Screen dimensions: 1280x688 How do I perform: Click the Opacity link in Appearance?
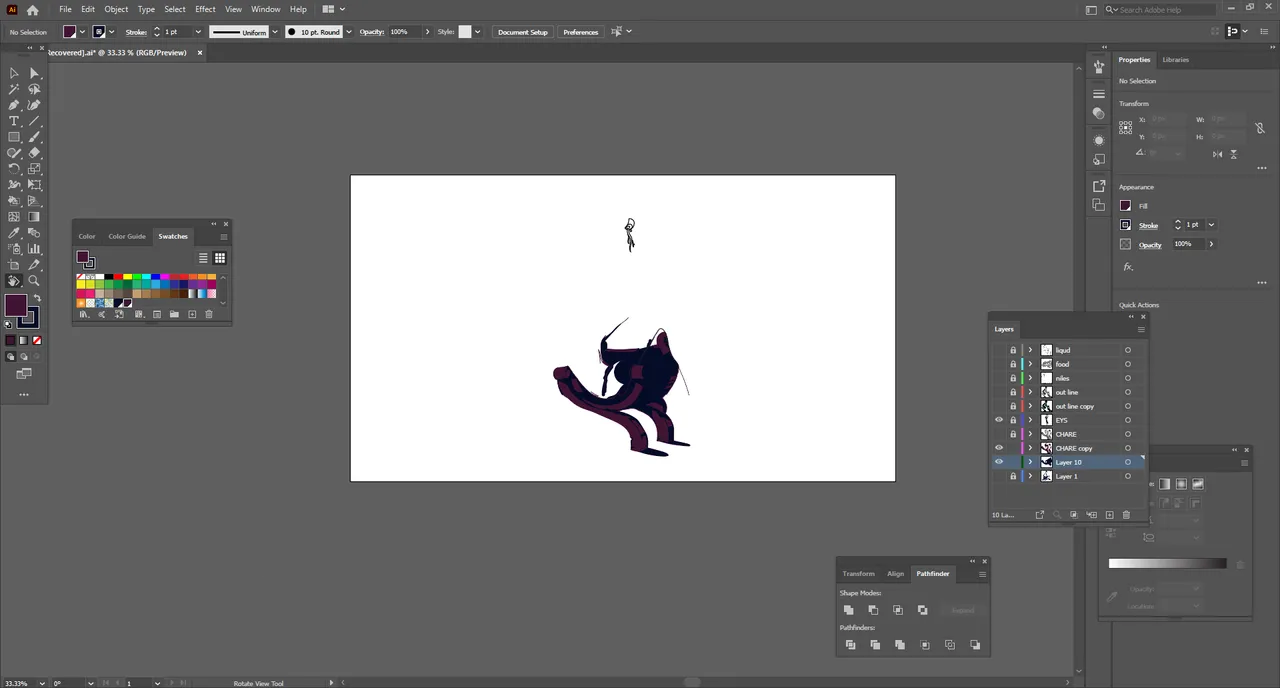click(x=1150, y=245)
